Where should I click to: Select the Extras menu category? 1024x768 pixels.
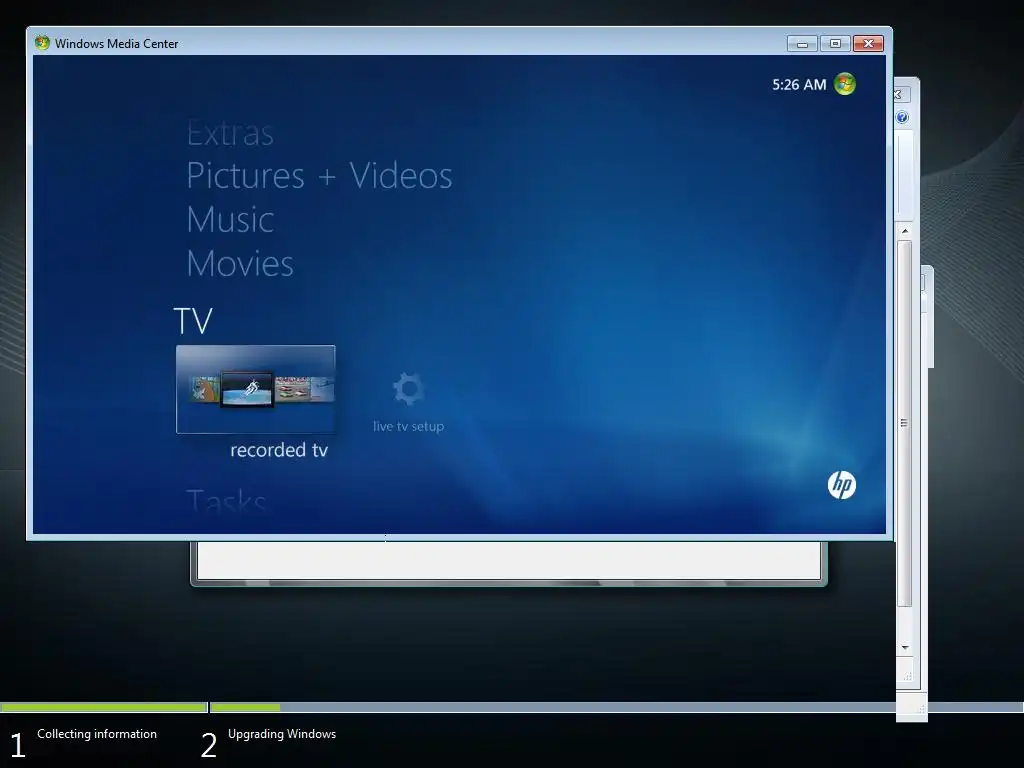[230, 134]
